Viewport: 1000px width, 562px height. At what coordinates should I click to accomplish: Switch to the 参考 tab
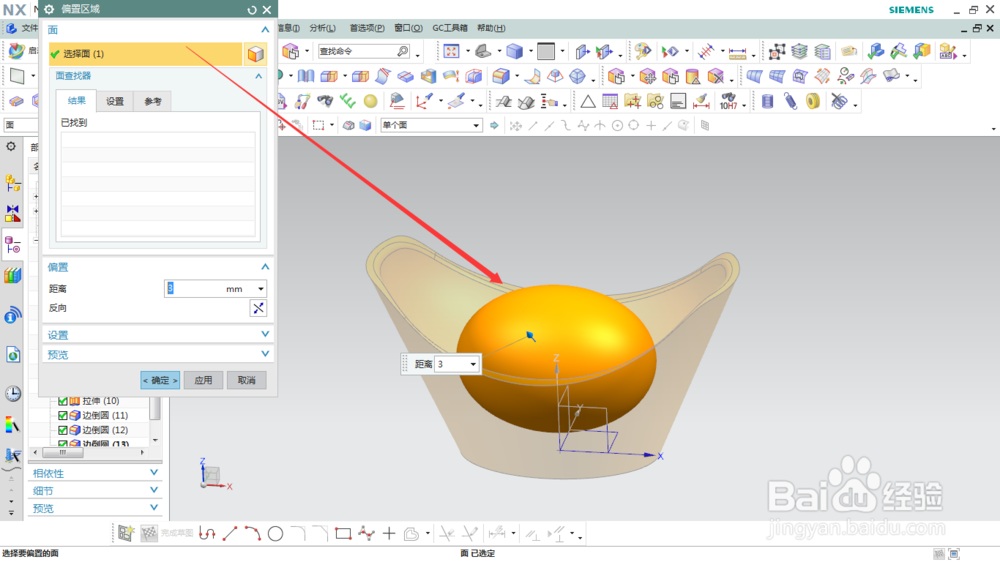pyautogui.click(x=152, y=101)
